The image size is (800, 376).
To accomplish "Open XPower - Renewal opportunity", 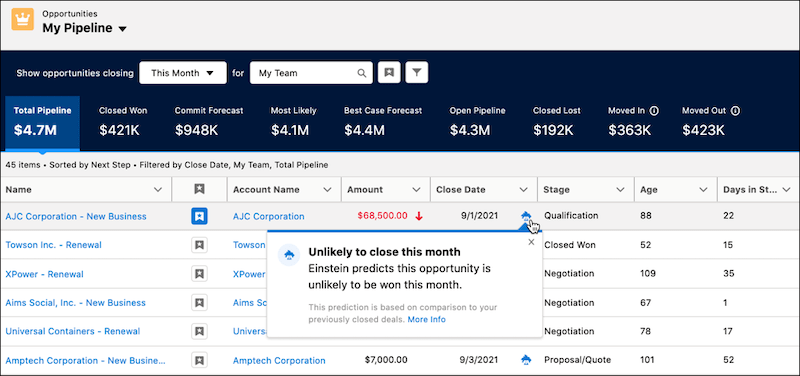I will [x=44, y=274].
